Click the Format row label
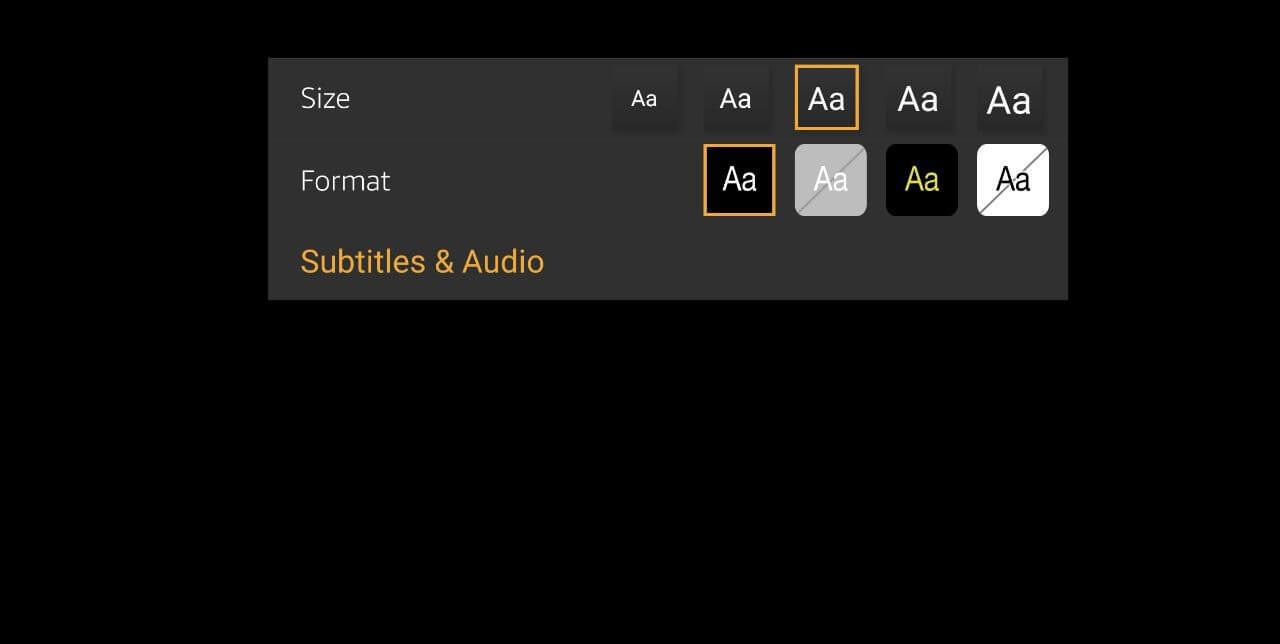 coord(345,181)
